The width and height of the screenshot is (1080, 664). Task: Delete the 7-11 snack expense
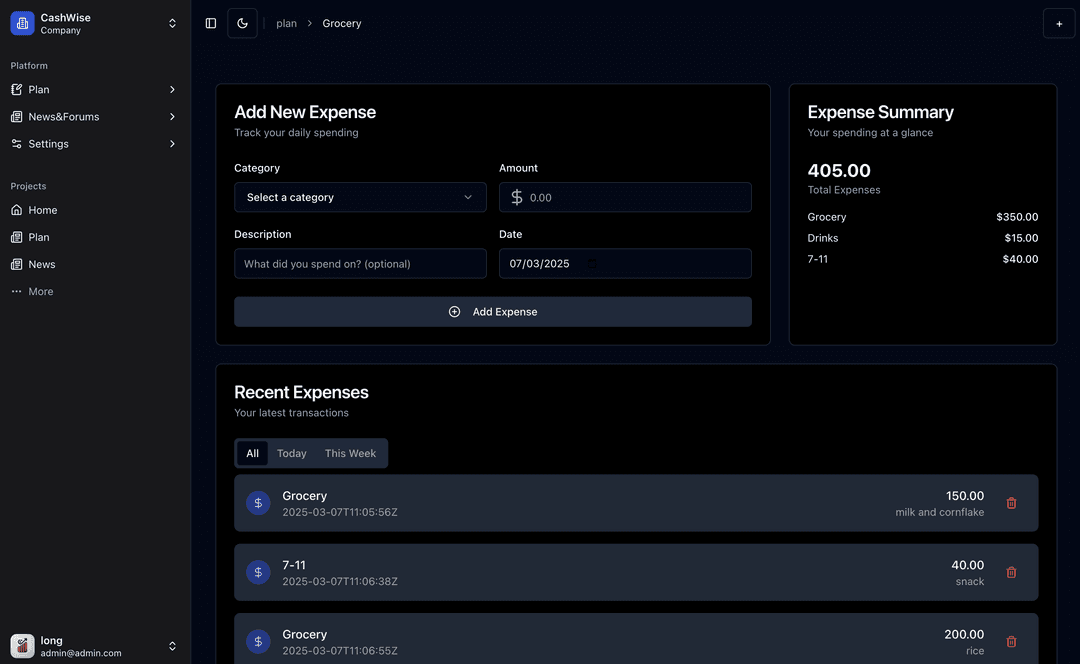(x=1011, y=572)
